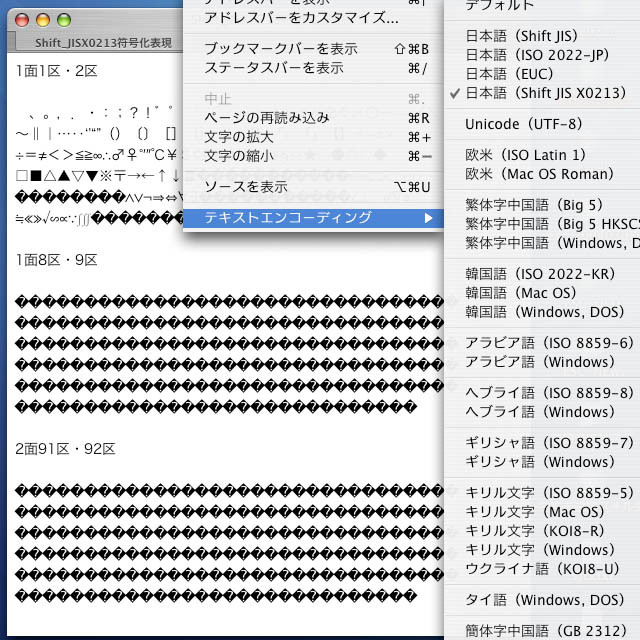Pick ウクライナ語 (KOI8-U) encoding
This screenshot has width=640, height=640.
[542, 569]
